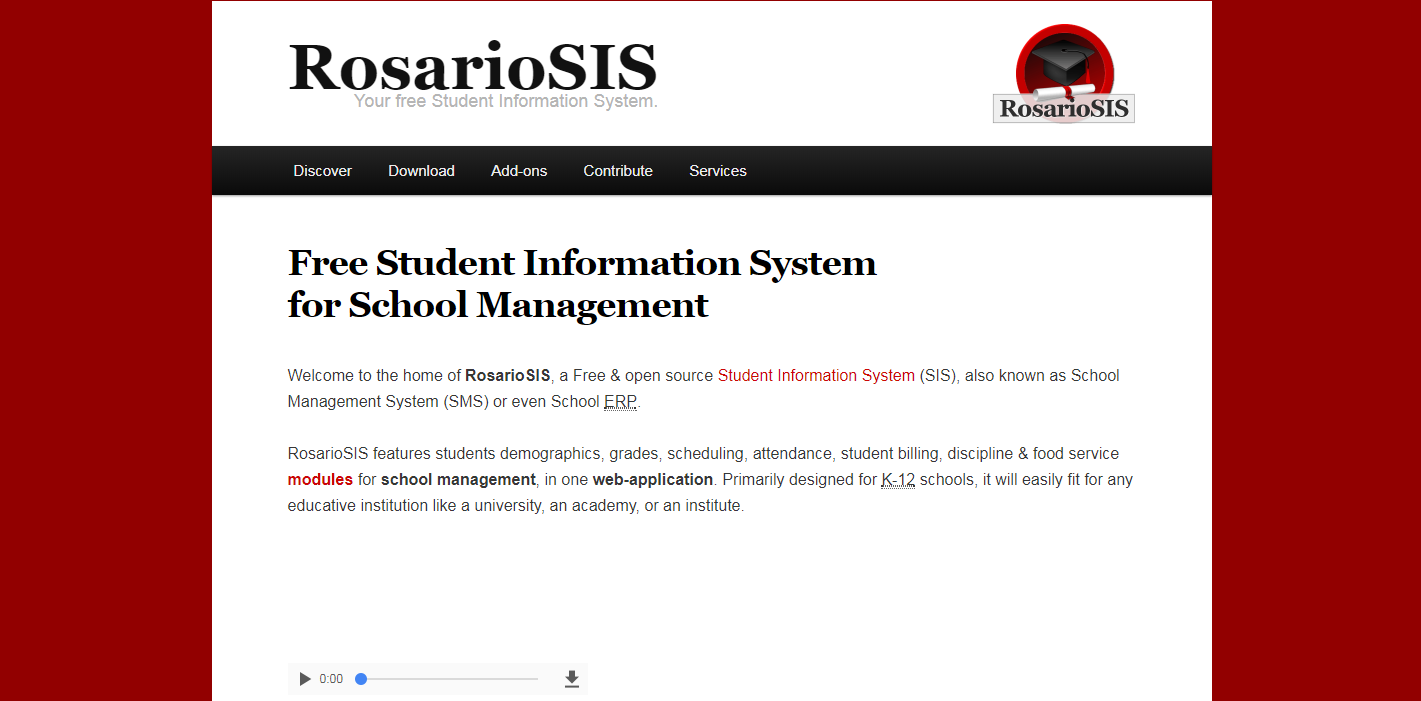This screenshot has width=1421, height=701.
Task: Click the ERP abbreviation
Action: click(620, 402)
